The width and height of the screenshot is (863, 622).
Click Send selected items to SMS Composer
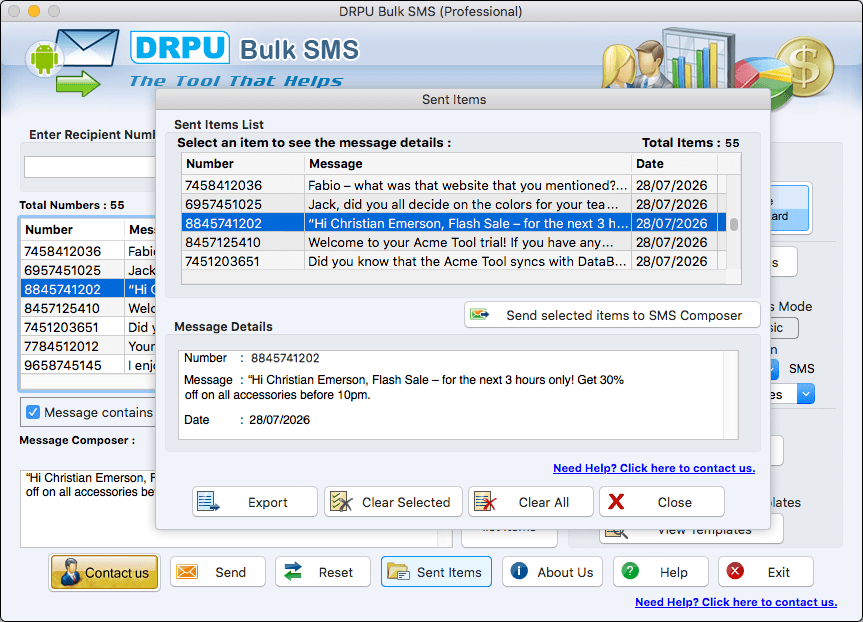pos(612,315)
